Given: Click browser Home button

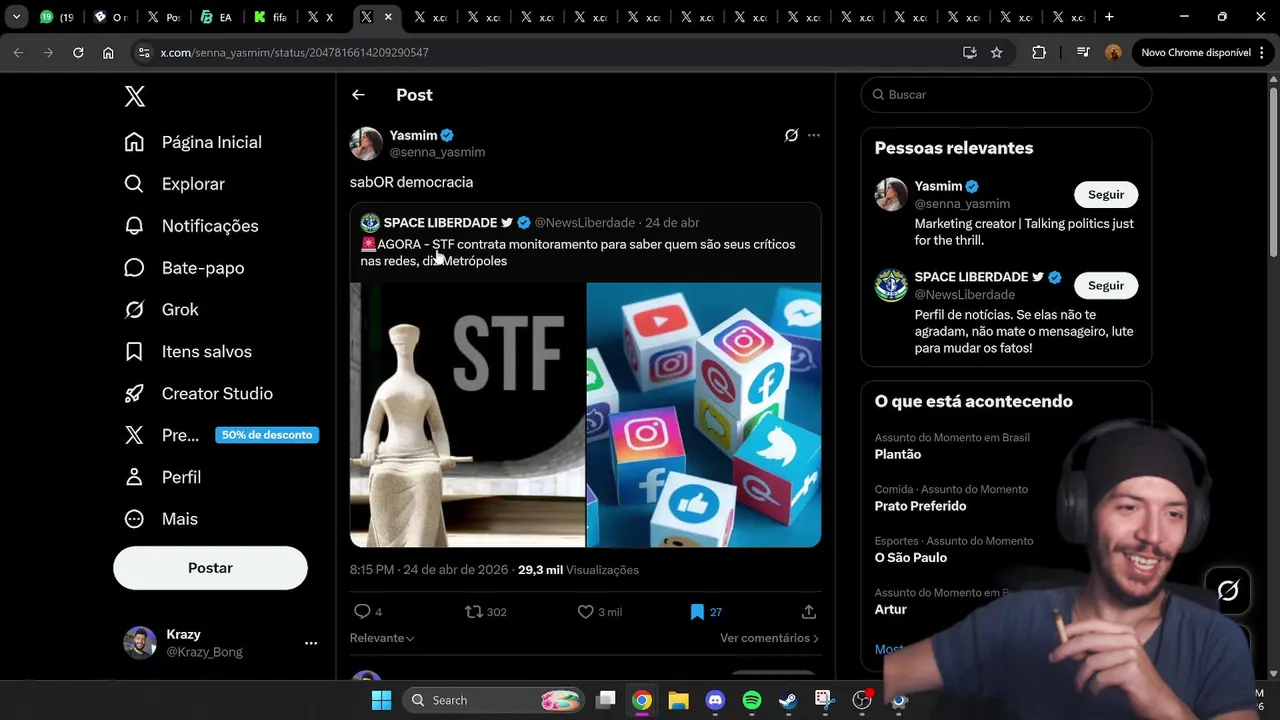Looking at the screenshot, I should coord(108,52).
